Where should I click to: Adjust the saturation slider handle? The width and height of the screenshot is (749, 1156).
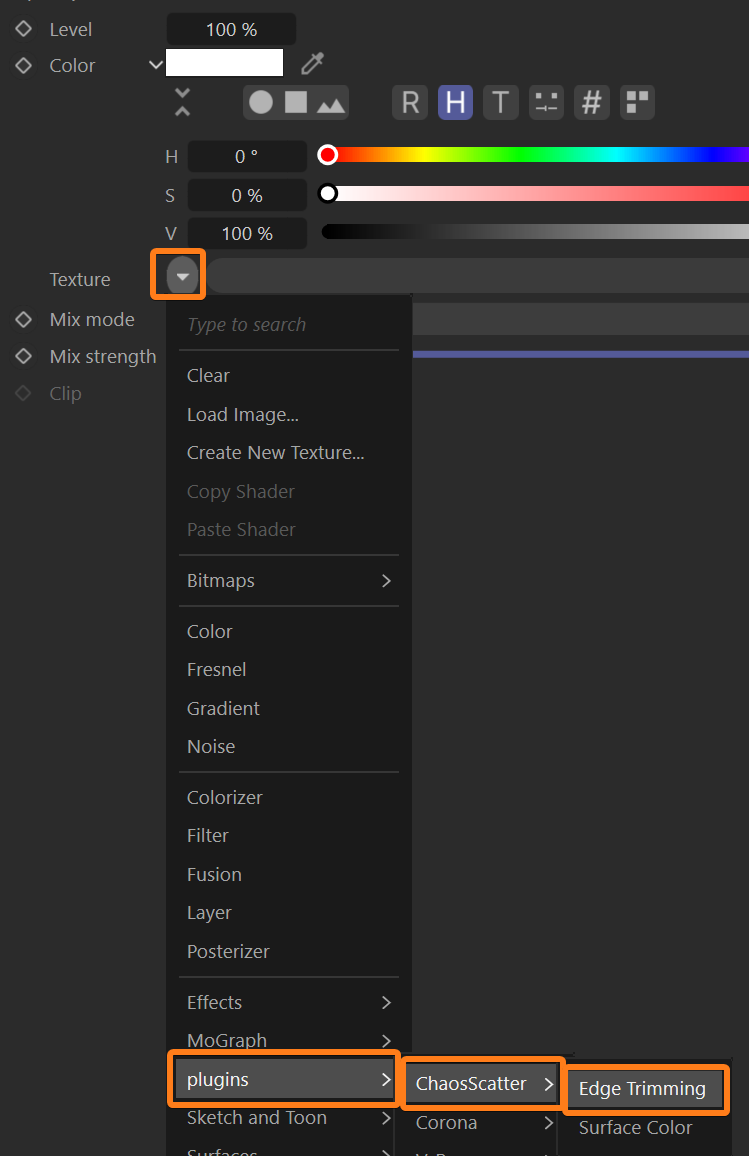327,194
